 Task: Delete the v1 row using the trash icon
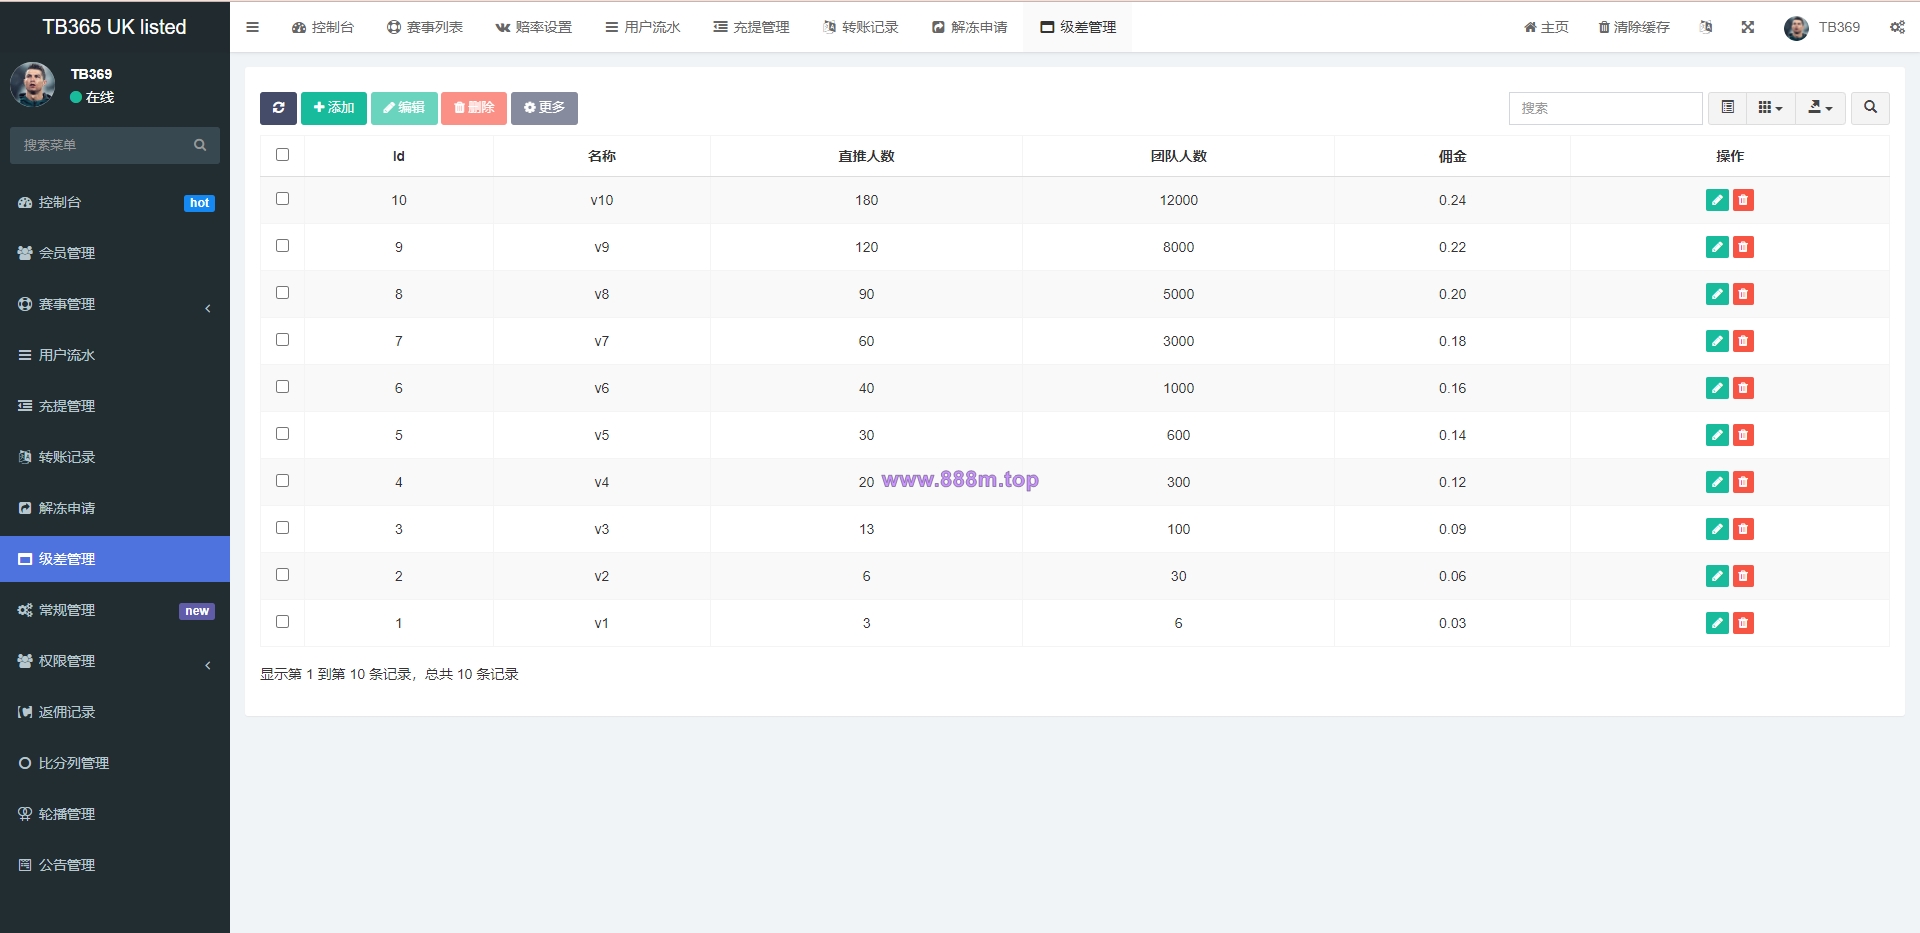point(1743,623)
